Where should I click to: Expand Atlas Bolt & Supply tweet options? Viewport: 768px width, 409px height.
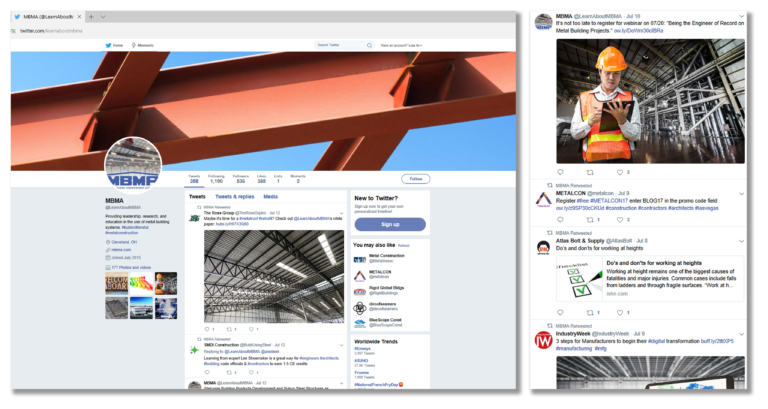pos(742,241)
